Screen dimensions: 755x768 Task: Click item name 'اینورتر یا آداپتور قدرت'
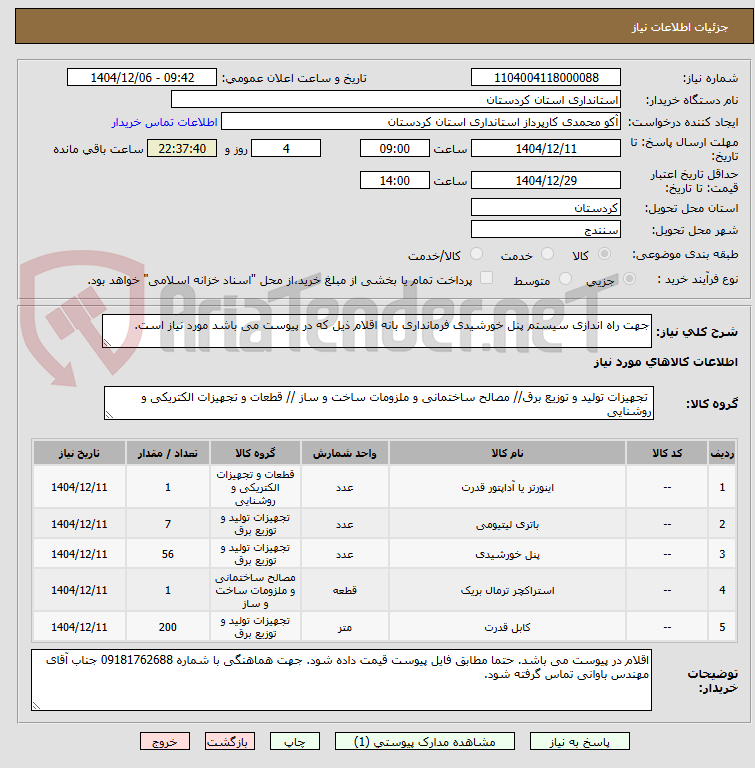pyautogui.click(x=507, y=487)
